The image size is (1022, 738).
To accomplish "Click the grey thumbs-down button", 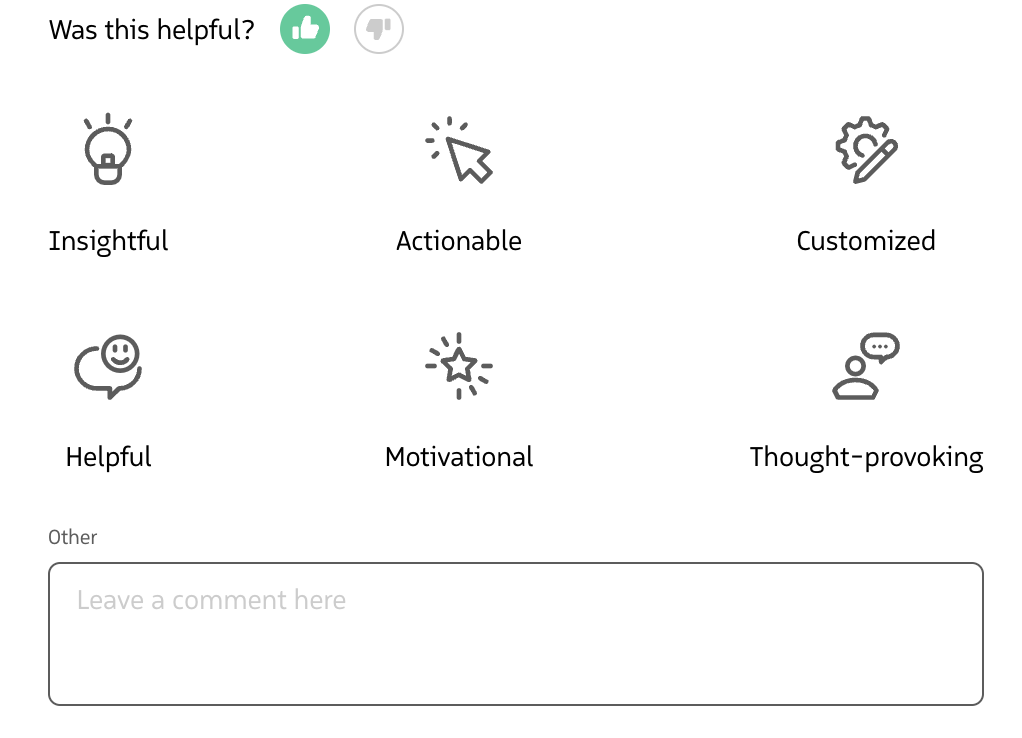I will tap(379, 29).
